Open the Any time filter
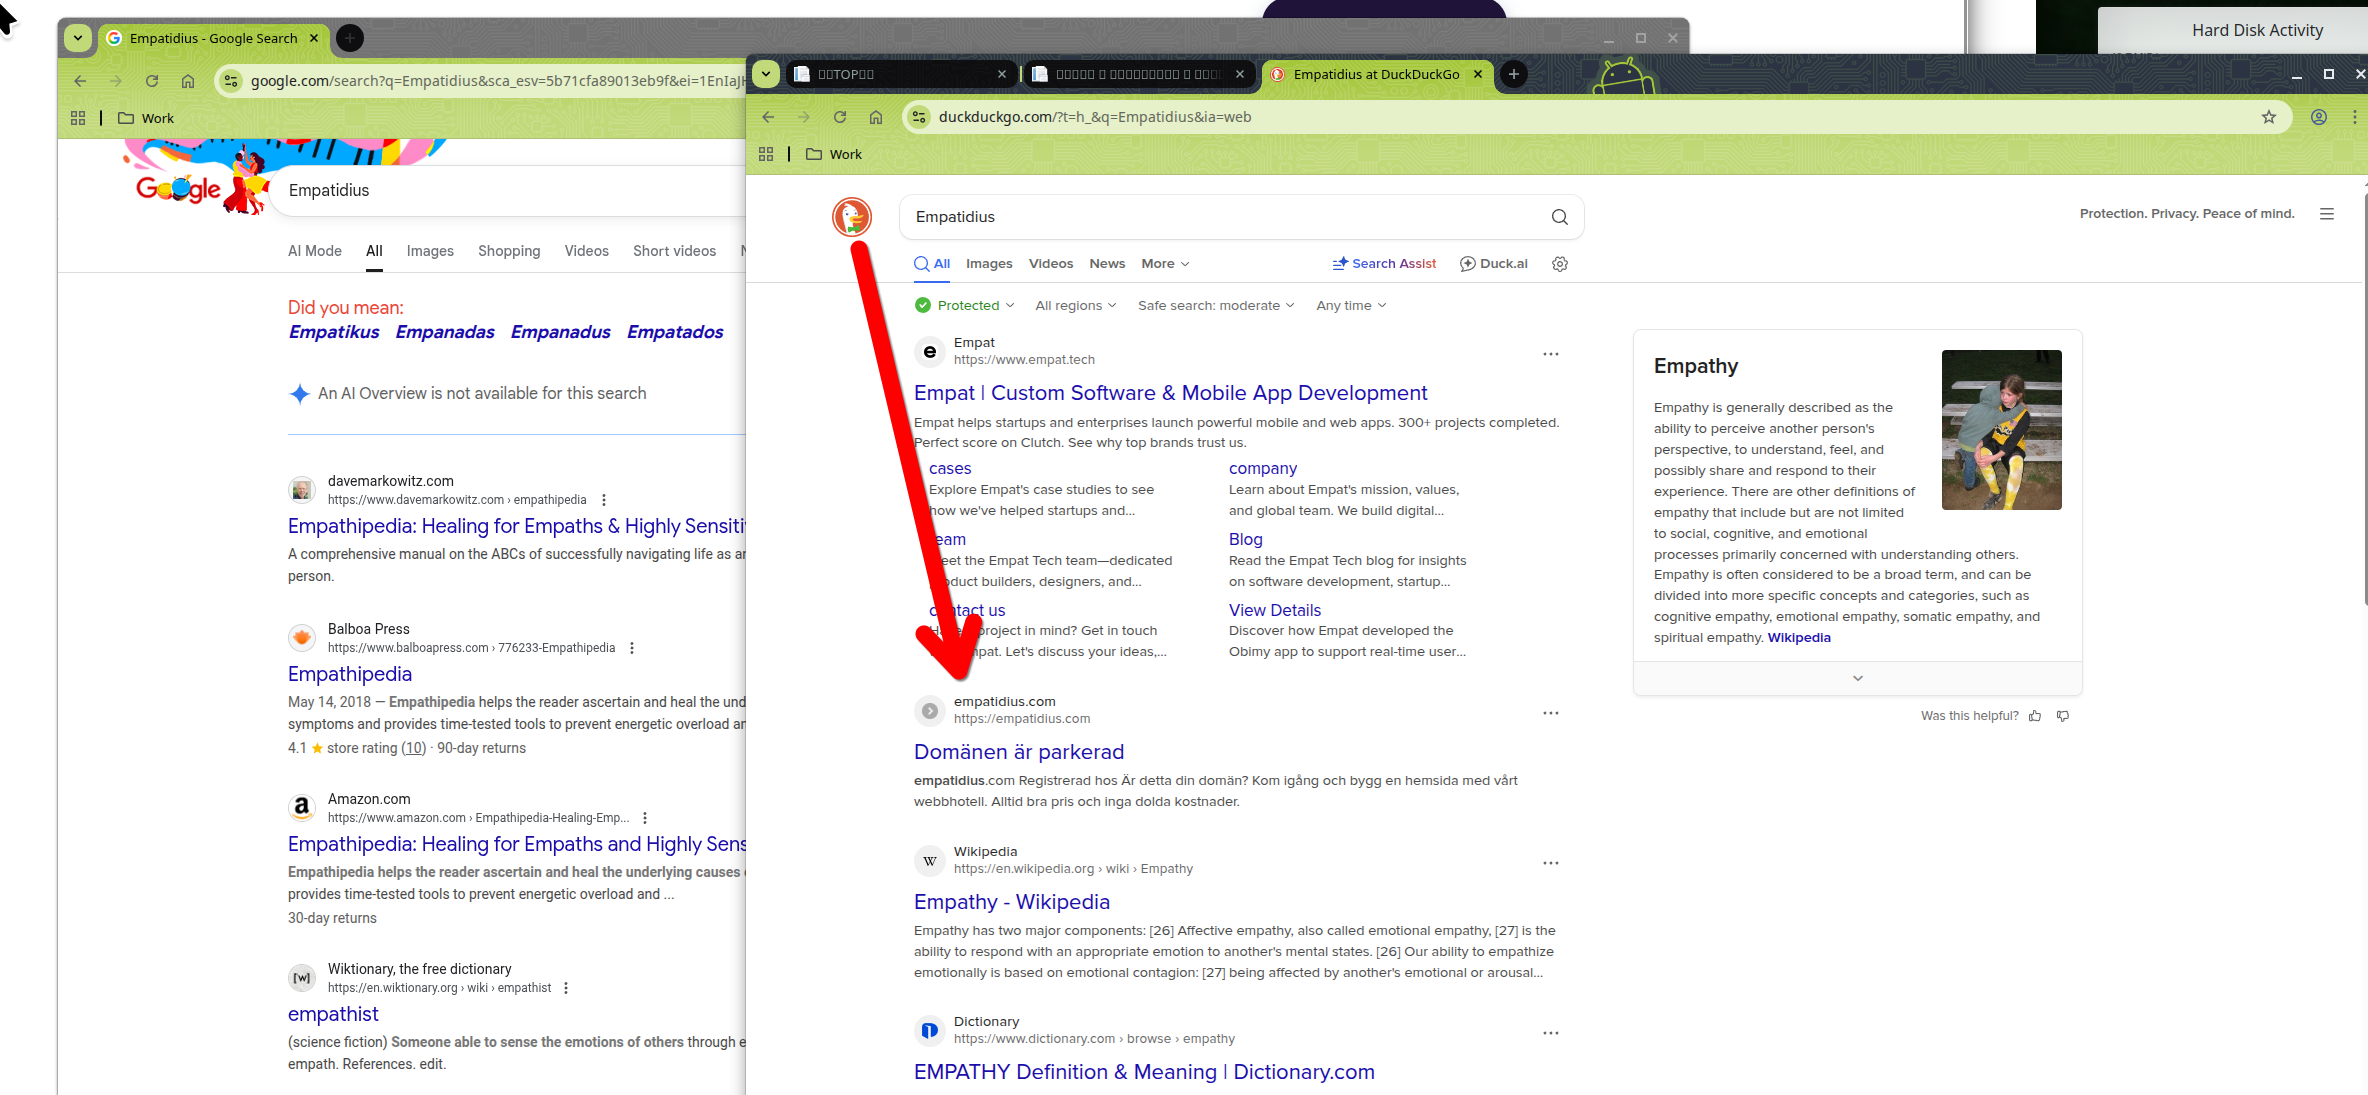 (1350, 306)
